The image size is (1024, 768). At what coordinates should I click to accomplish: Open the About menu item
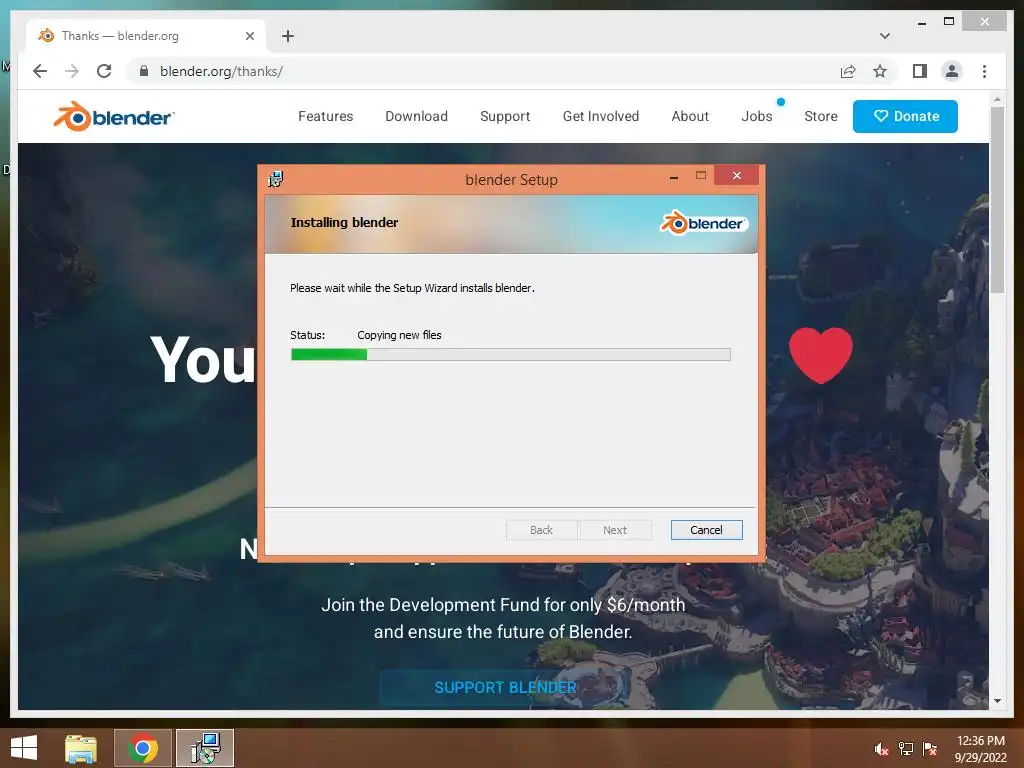point(690,116)
